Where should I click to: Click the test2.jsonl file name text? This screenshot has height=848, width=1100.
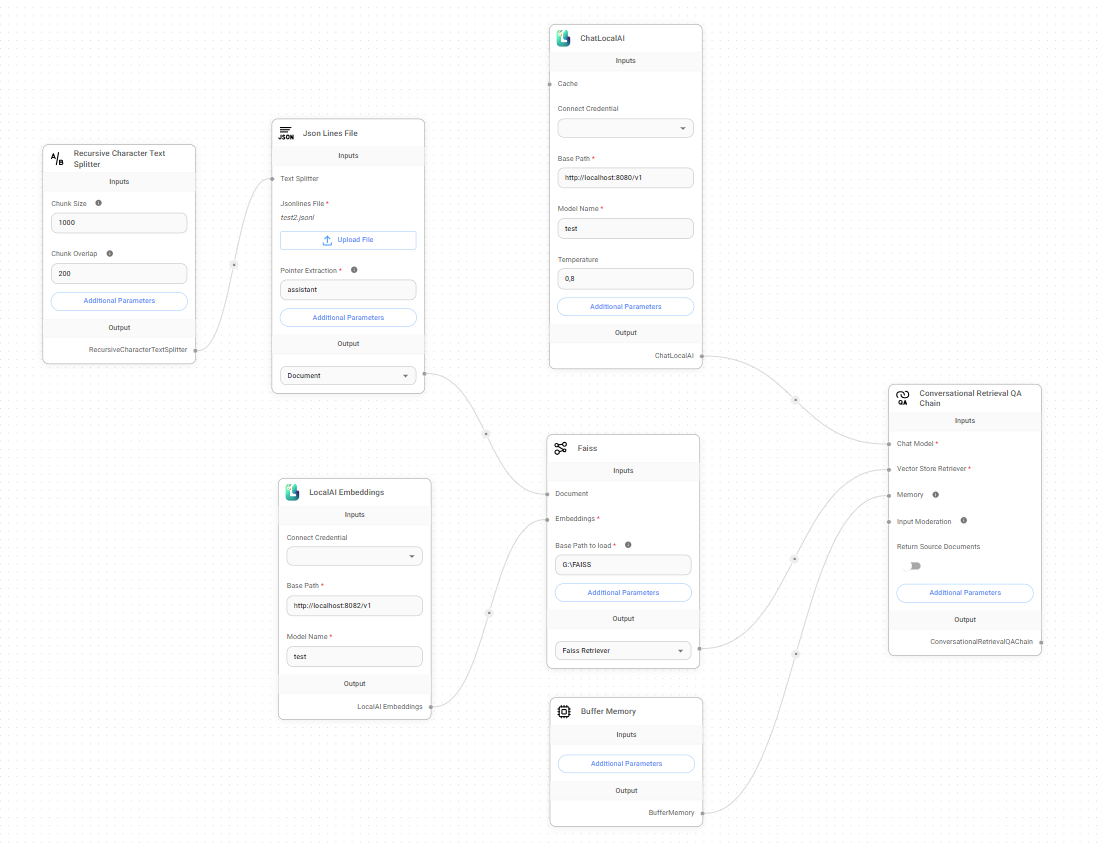pos(297,217)
